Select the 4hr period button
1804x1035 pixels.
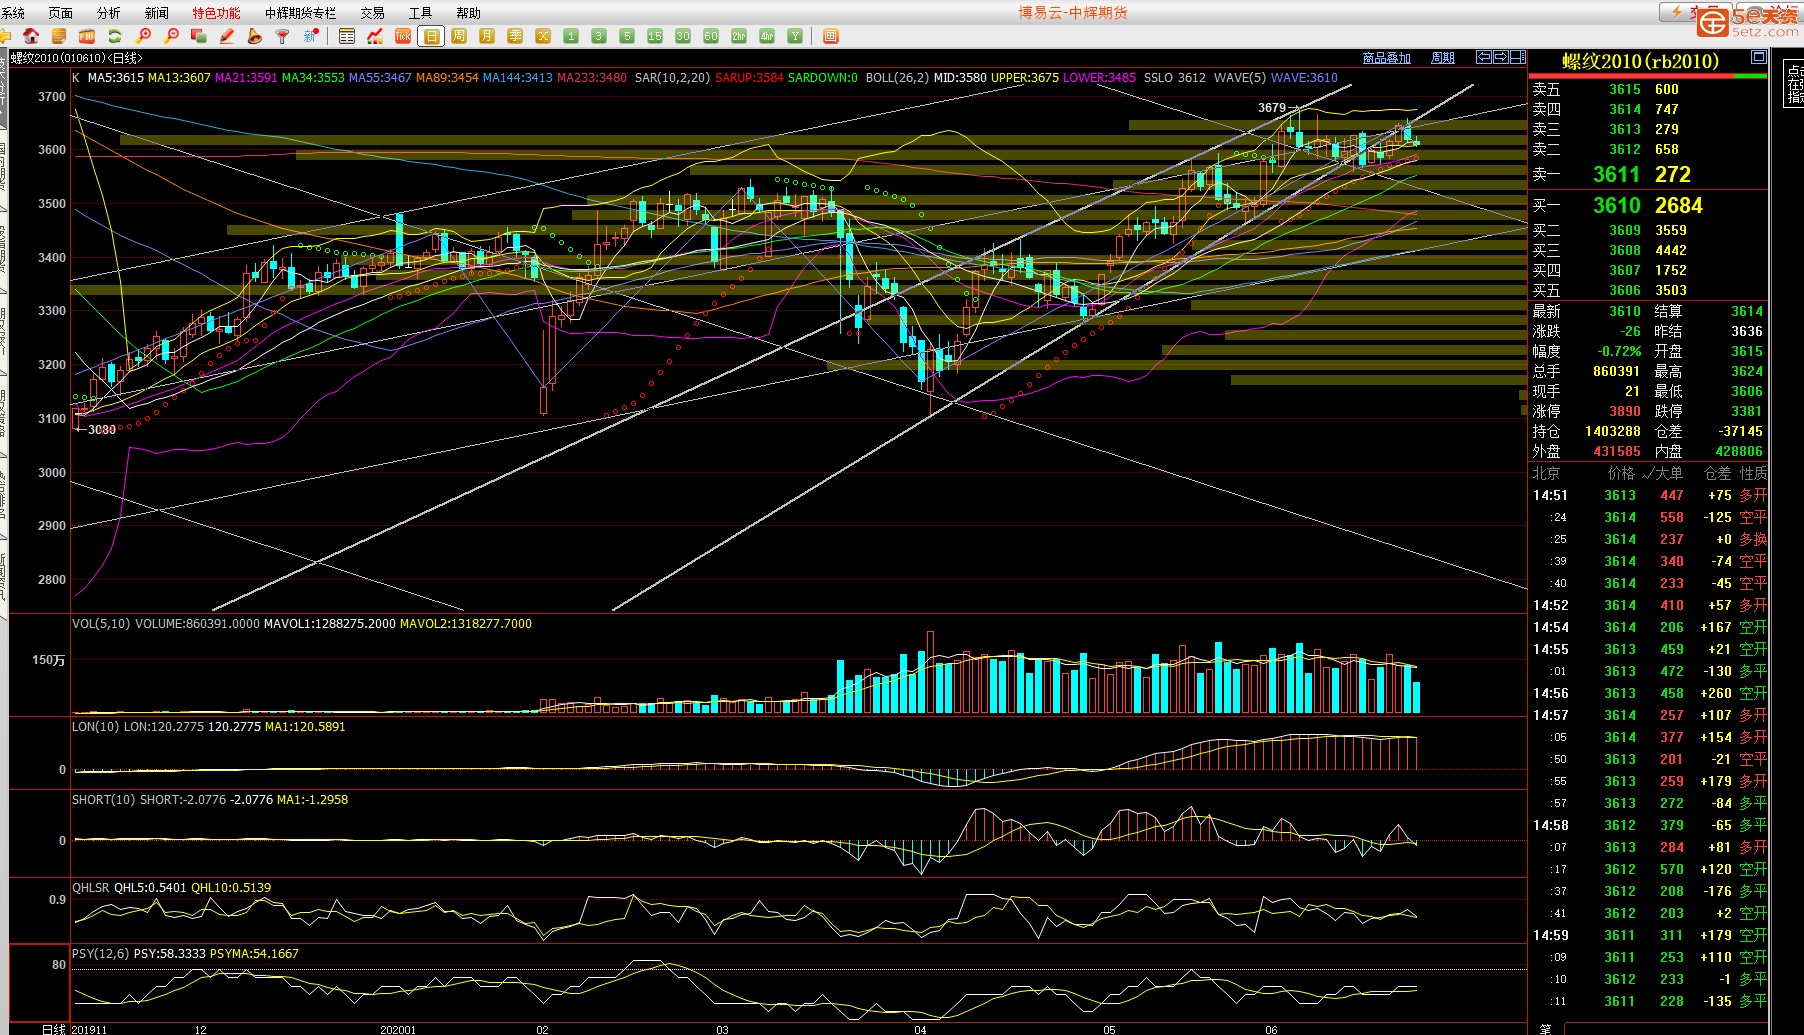(x=767, y=36)
